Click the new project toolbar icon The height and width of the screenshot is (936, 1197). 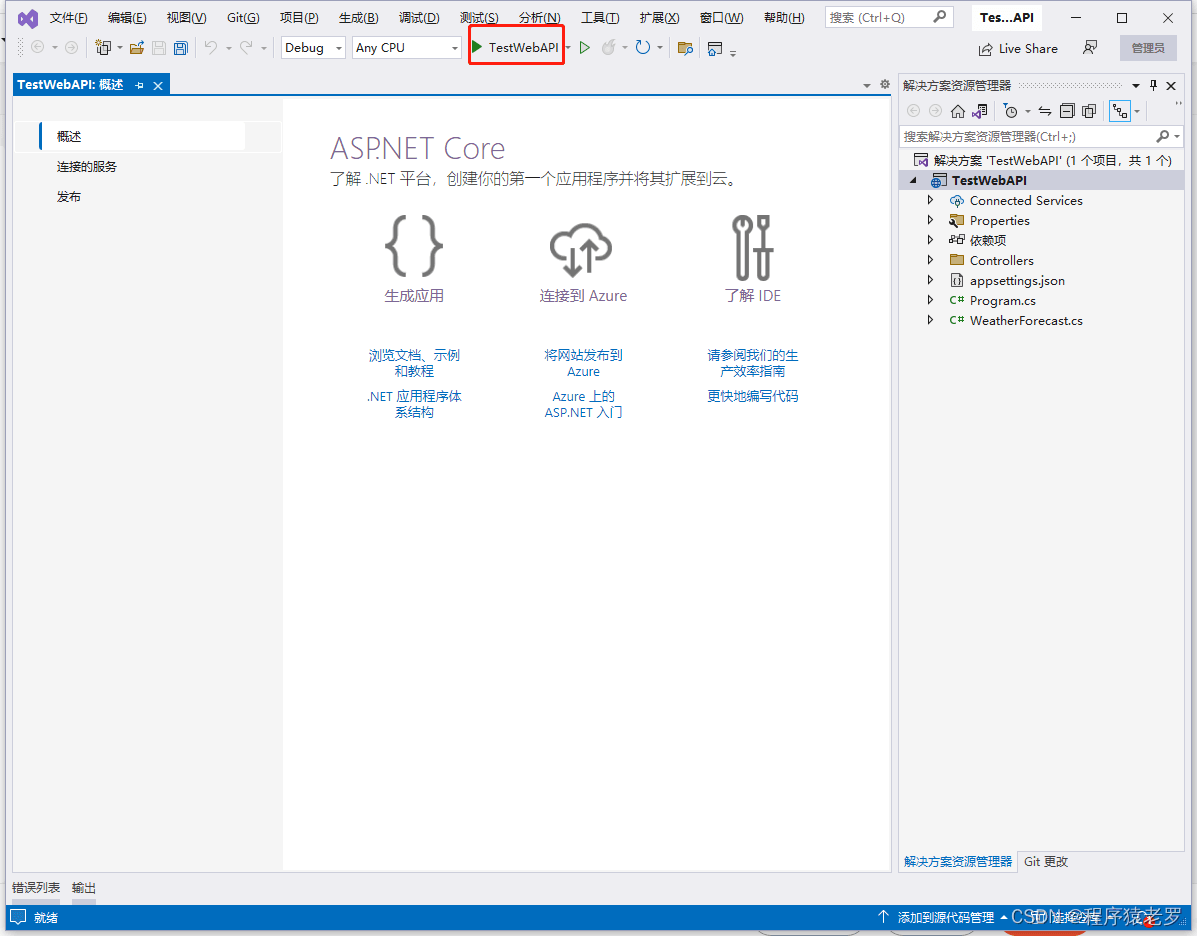(103, 48)
